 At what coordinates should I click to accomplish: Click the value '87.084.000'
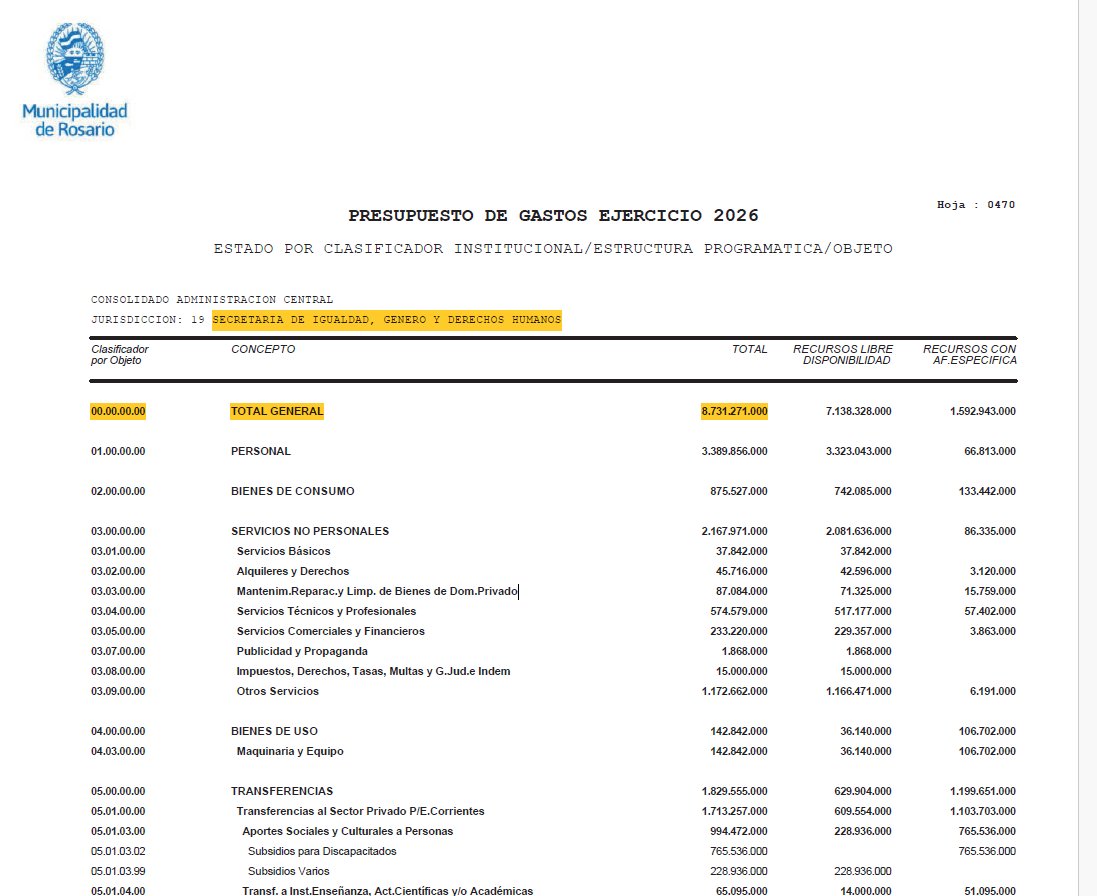coord(742,591)
